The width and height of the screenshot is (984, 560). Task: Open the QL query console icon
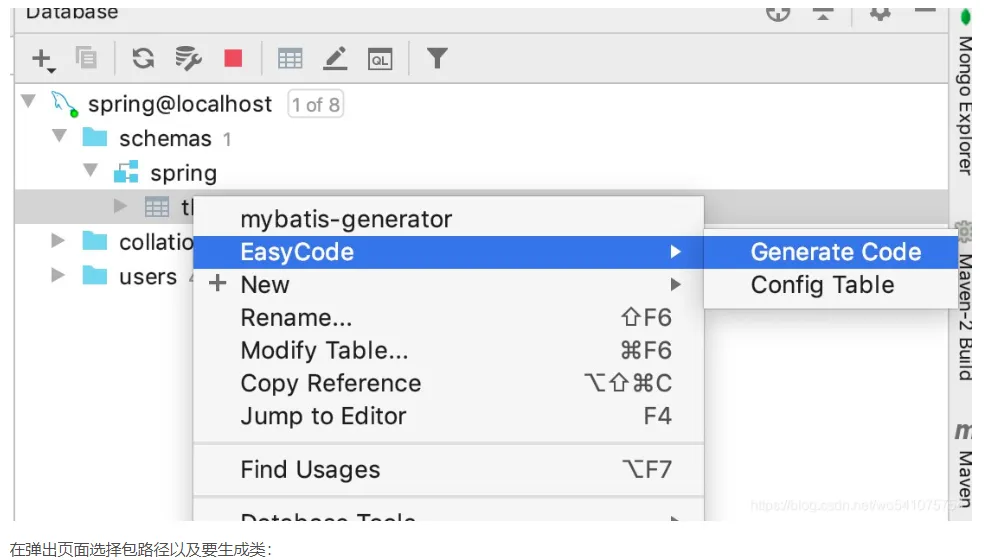(380, 59)
